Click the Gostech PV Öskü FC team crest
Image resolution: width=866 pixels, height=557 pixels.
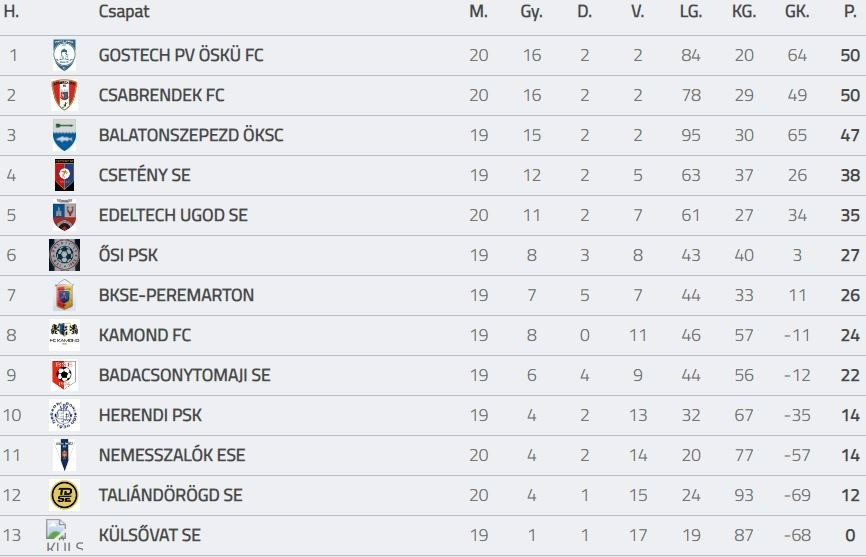click(x=64, y=55)
